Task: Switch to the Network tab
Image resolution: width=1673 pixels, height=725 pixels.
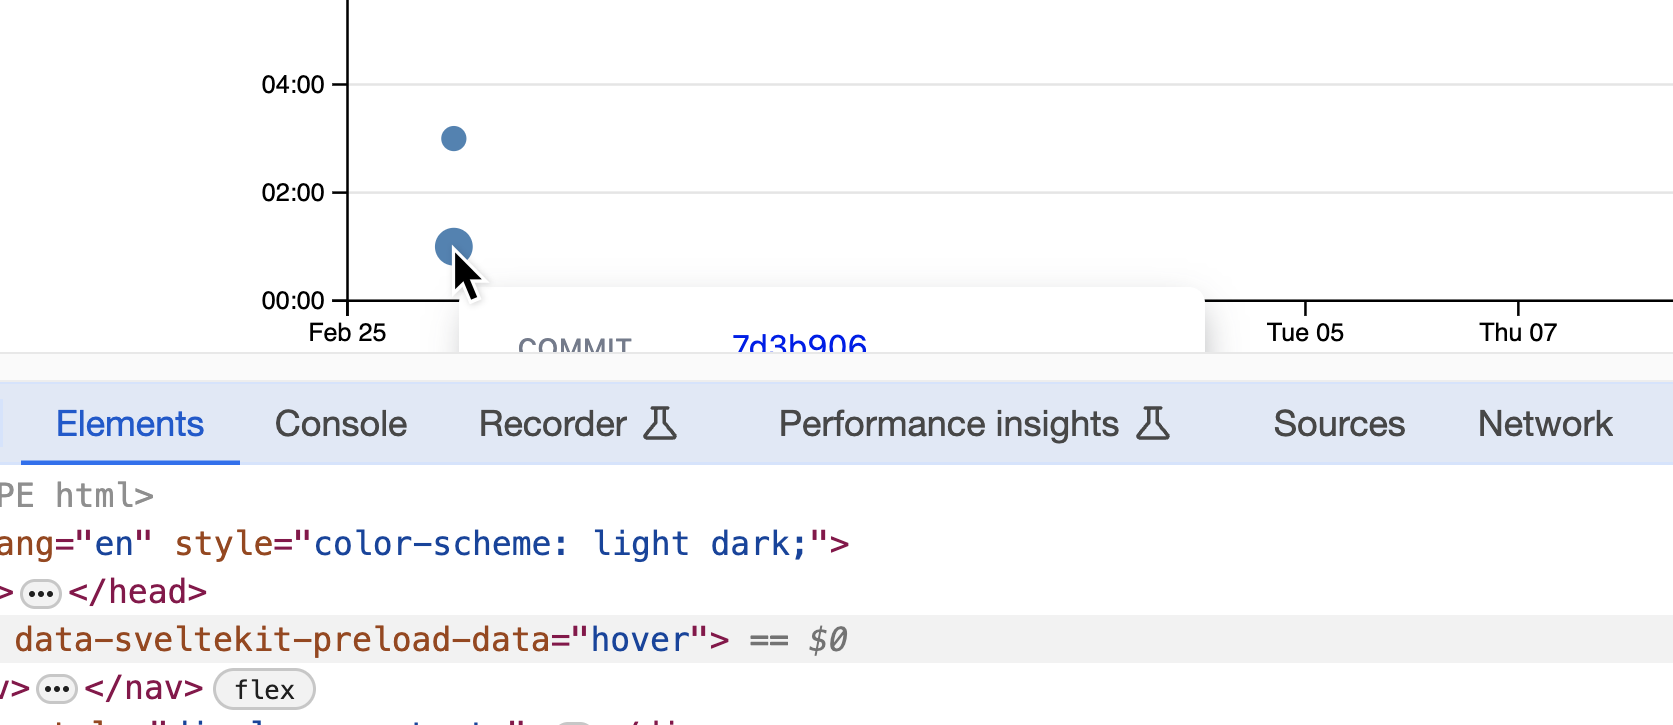Action: (x=1545, y=424)
